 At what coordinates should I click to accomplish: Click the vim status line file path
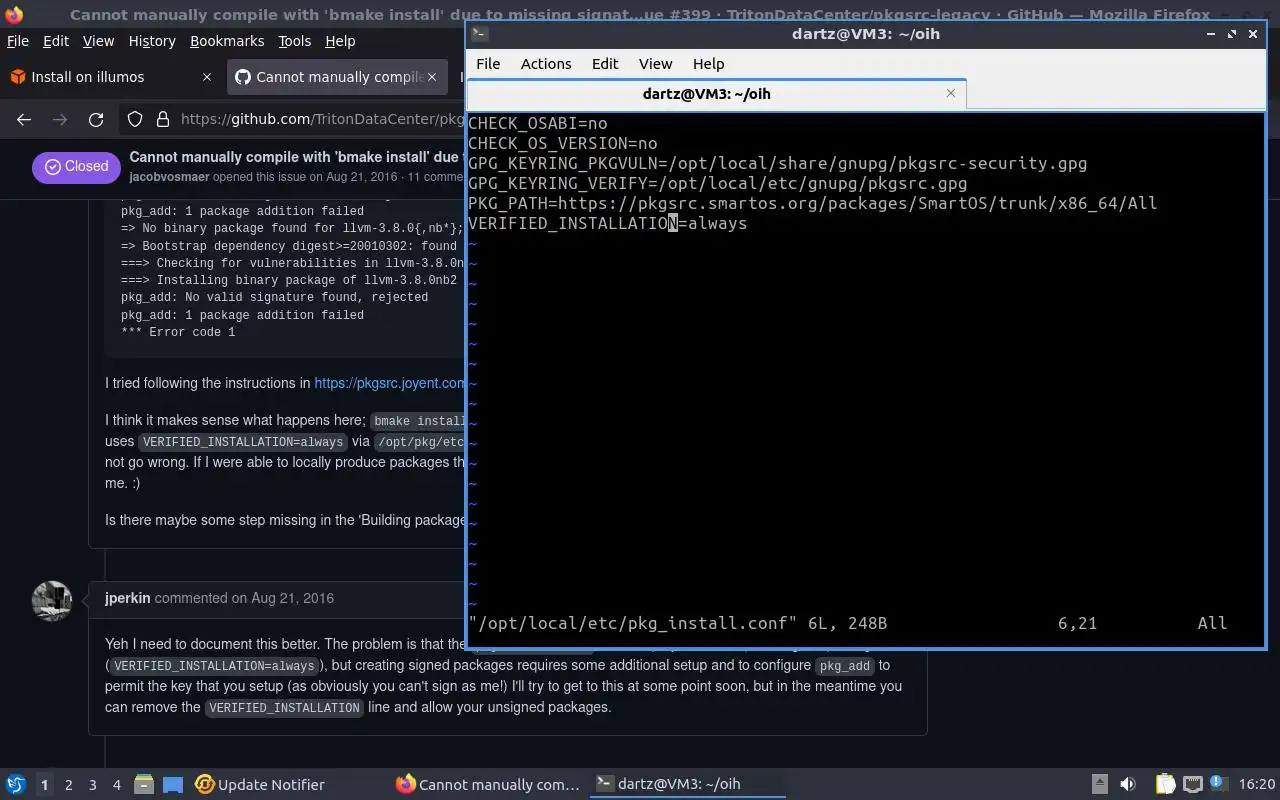click(x=633, y=623)
